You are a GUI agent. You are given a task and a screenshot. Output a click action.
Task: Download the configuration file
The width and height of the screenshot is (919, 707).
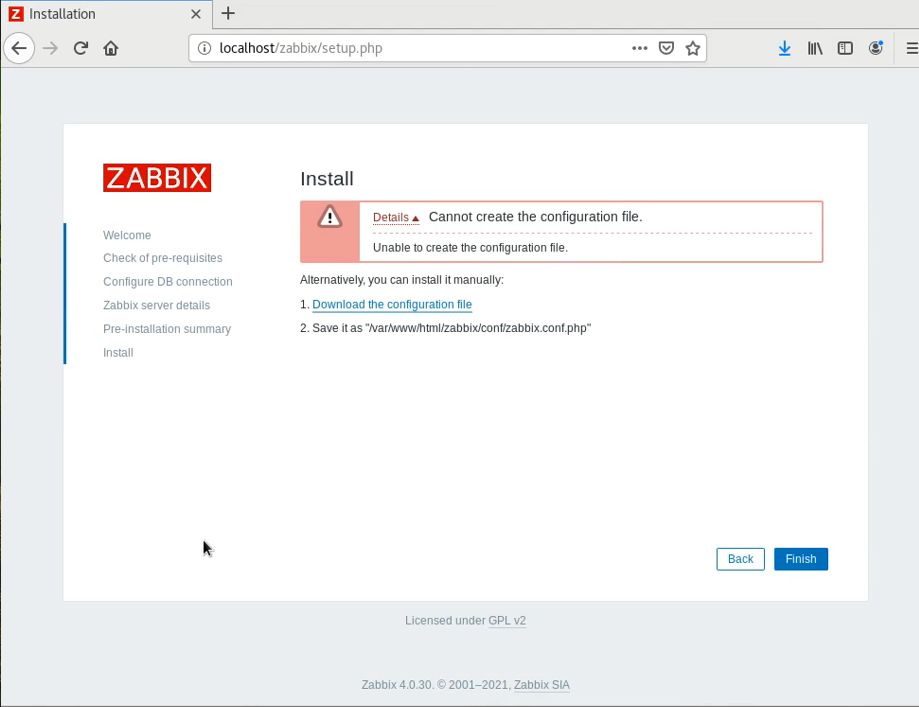pyautogui.click(x=392, y=304)
